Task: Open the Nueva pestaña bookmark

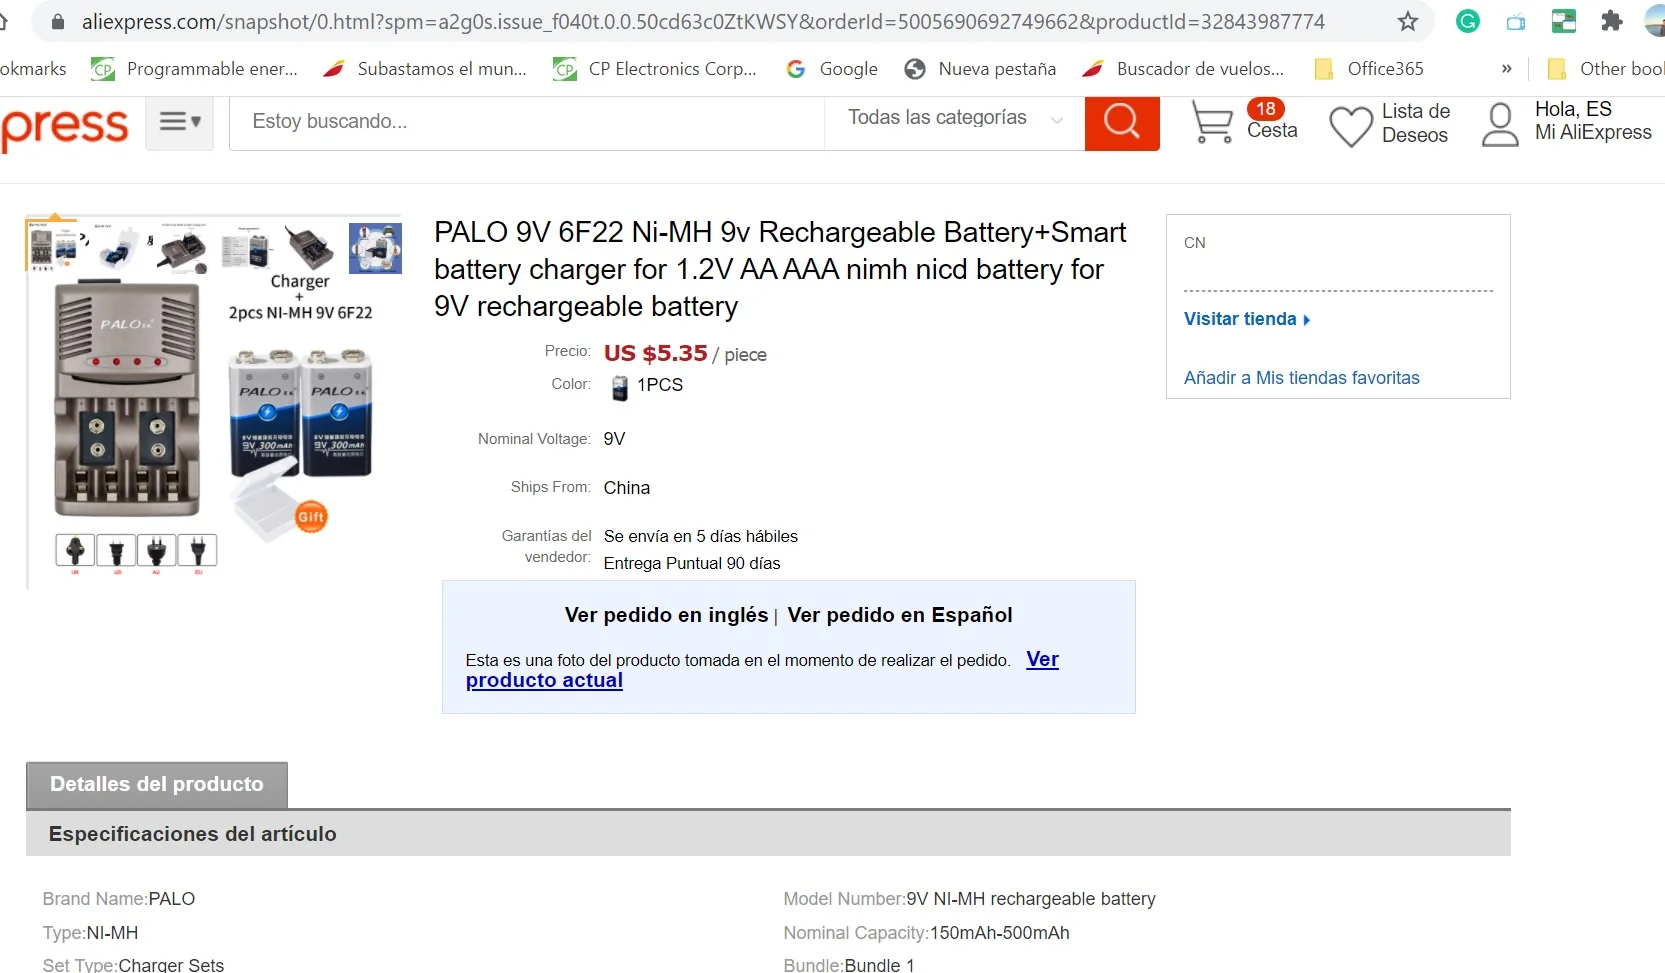Action: (x=980, y=69)
